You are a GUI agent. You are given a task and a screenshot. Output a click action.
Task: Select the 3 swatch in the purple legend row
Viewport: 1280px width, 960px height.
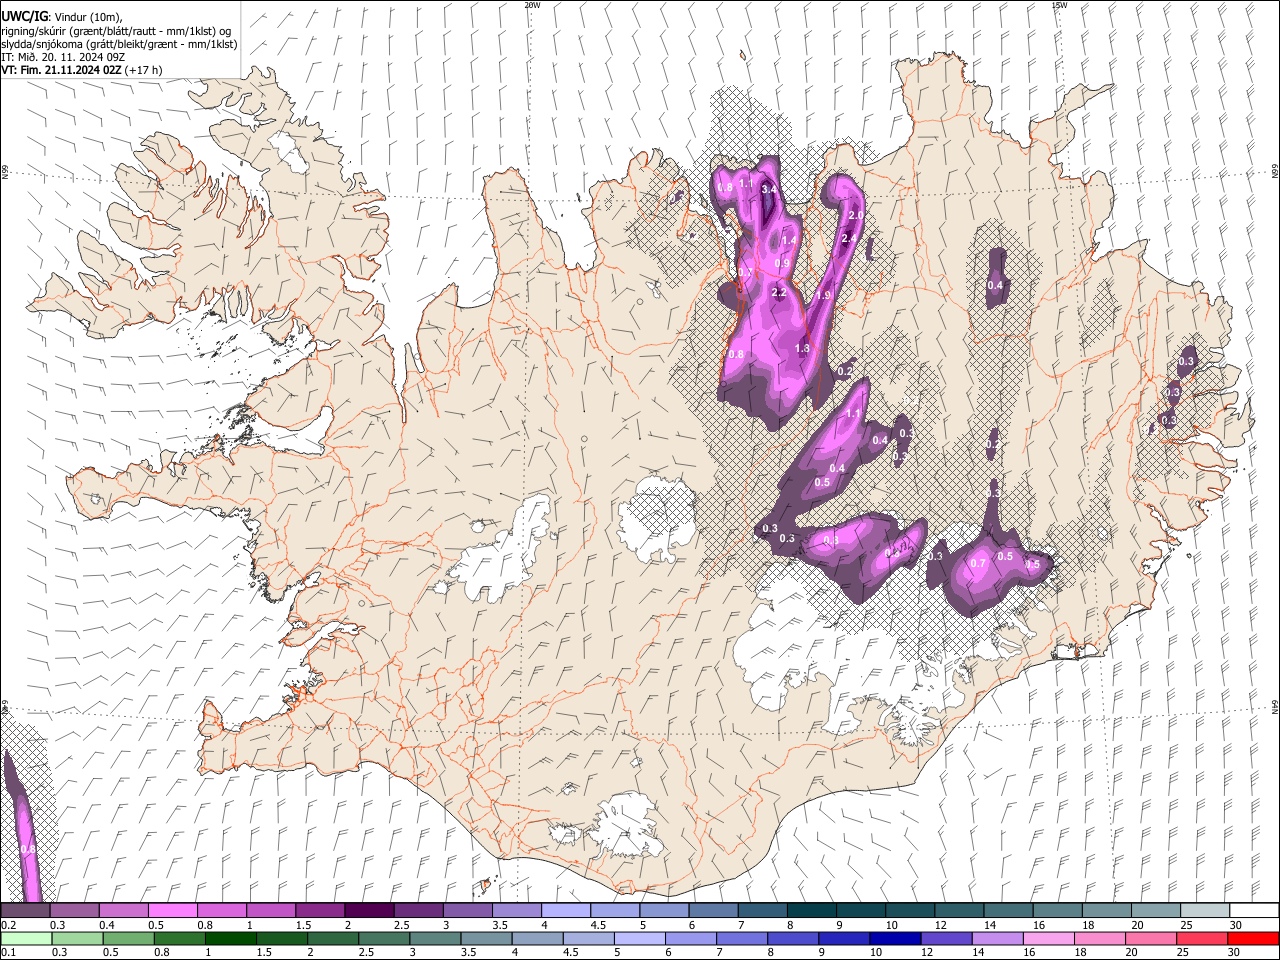[x=466, y=911]
